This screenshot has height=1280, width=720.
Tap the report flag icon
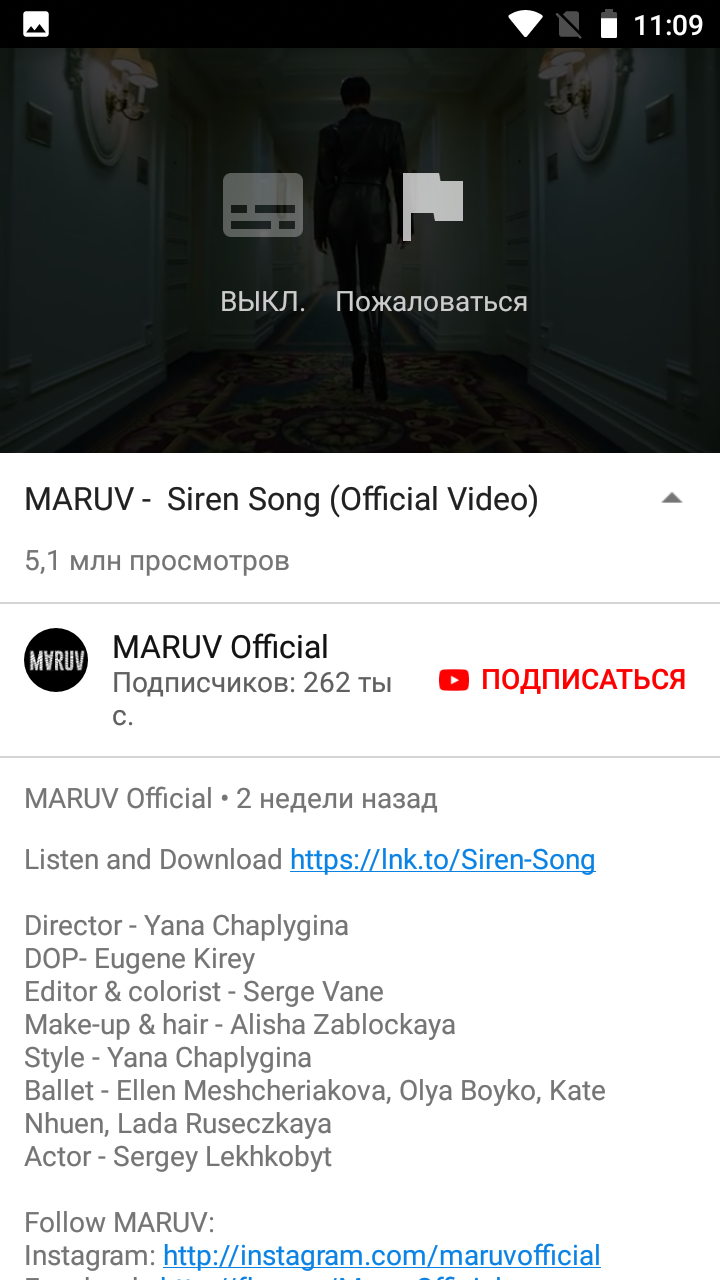[x=432, y=206]
